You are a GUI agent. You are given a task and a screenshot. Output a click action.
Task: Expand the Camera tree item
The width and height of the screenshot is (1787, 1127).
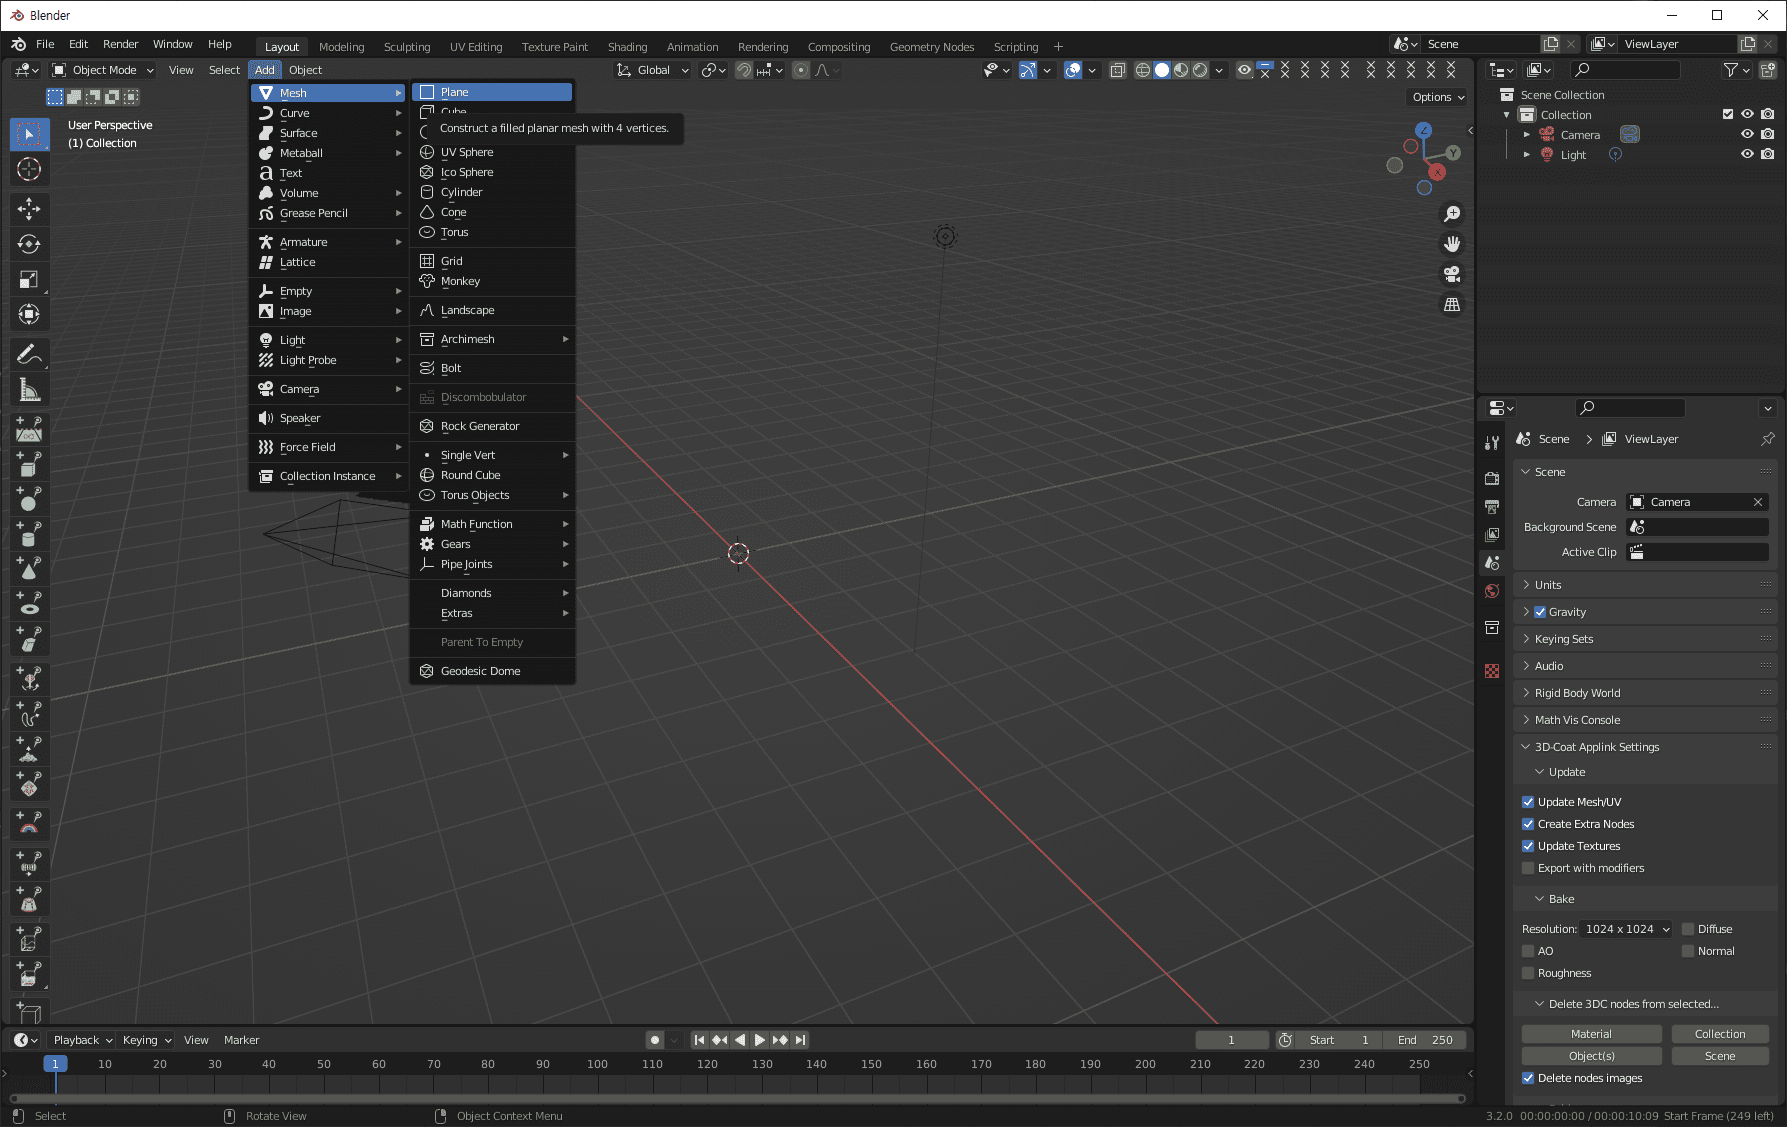point(1526,134)
